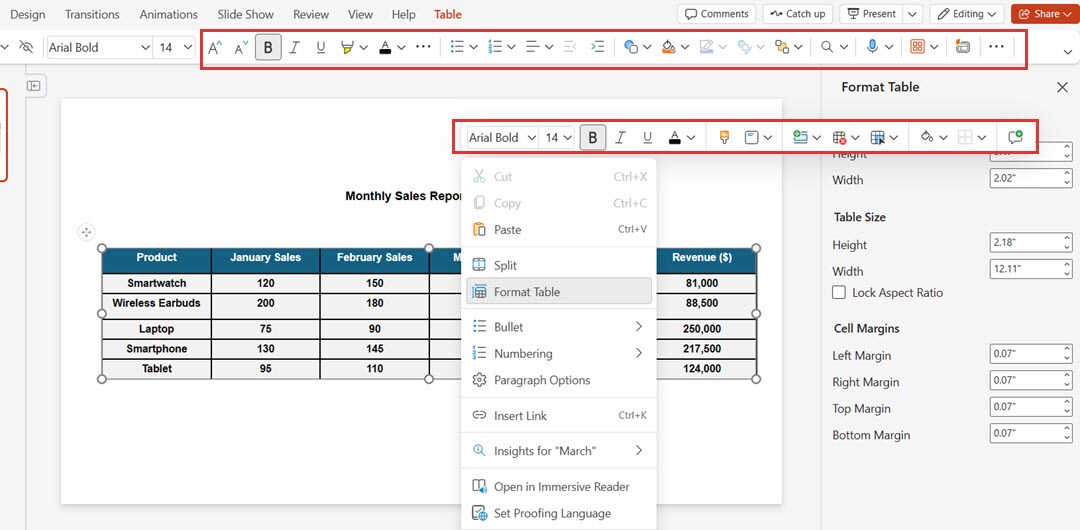Expand the Dictate dropdown arrow

click(889, 48)
